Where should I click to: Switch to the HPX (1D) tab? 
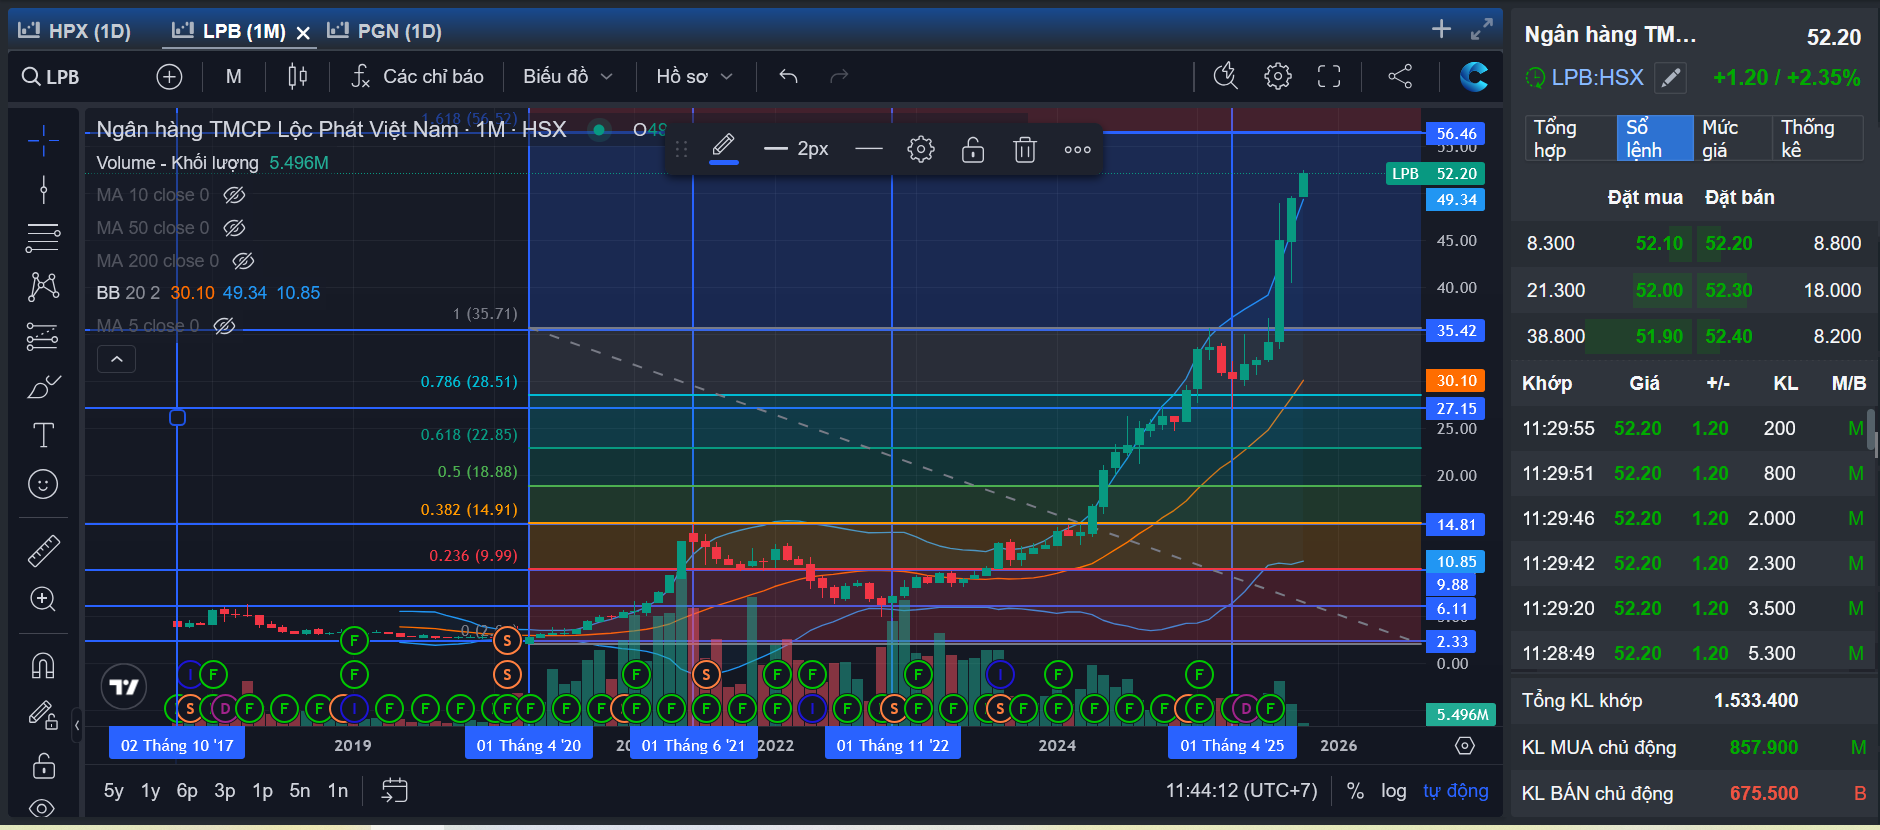click(x=75, y=31)
